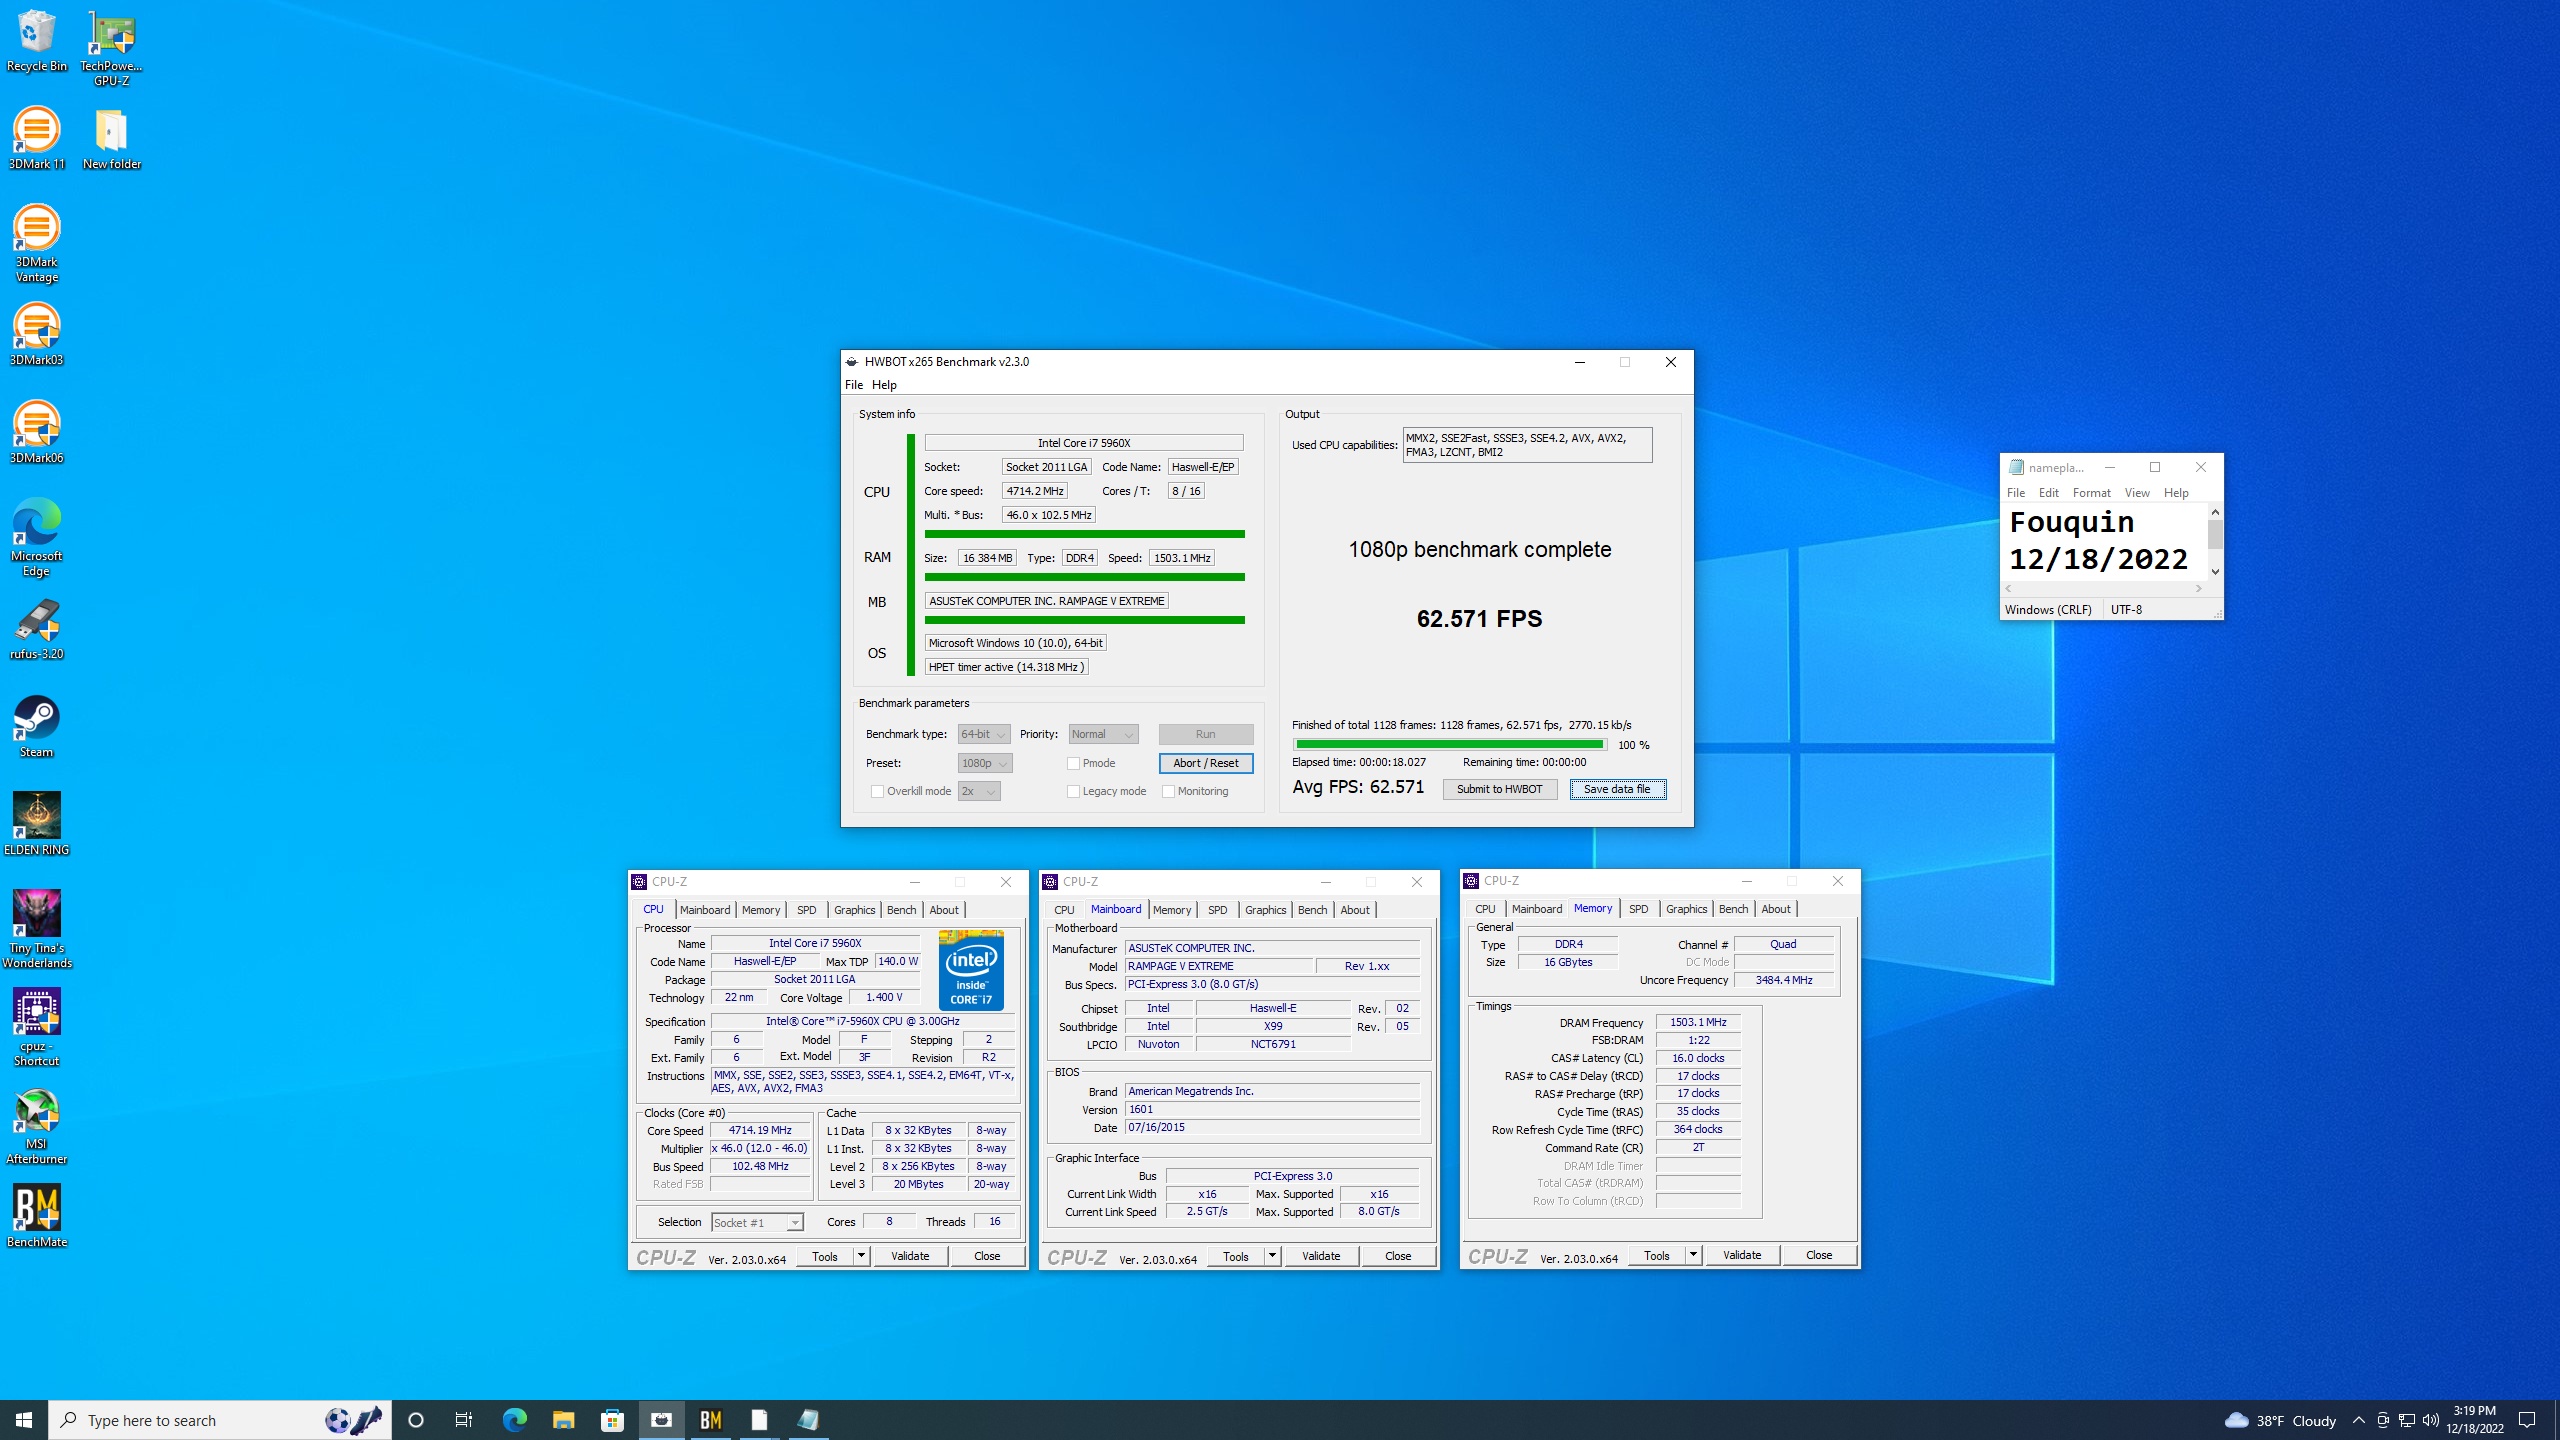Show hidden system tray icons chevron
This screenshot has height=1440, width=2560.
tap(2358, 1420)
